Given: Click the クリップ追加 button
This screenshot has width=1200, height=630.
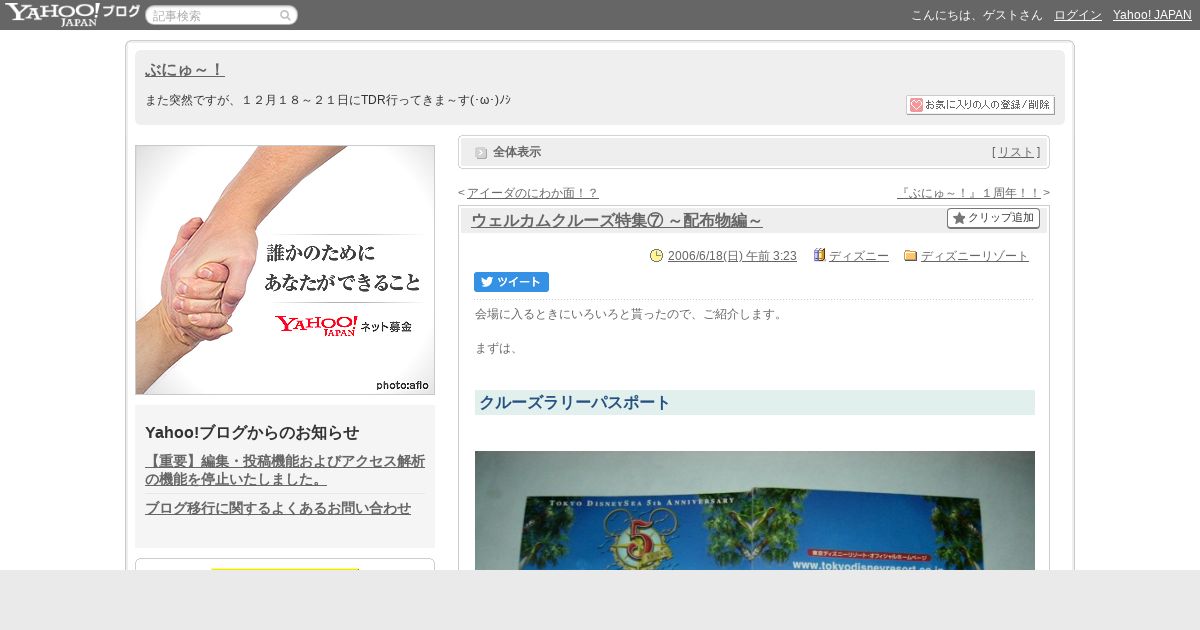Looking at the screenshot, I should (x=993, y=218).
